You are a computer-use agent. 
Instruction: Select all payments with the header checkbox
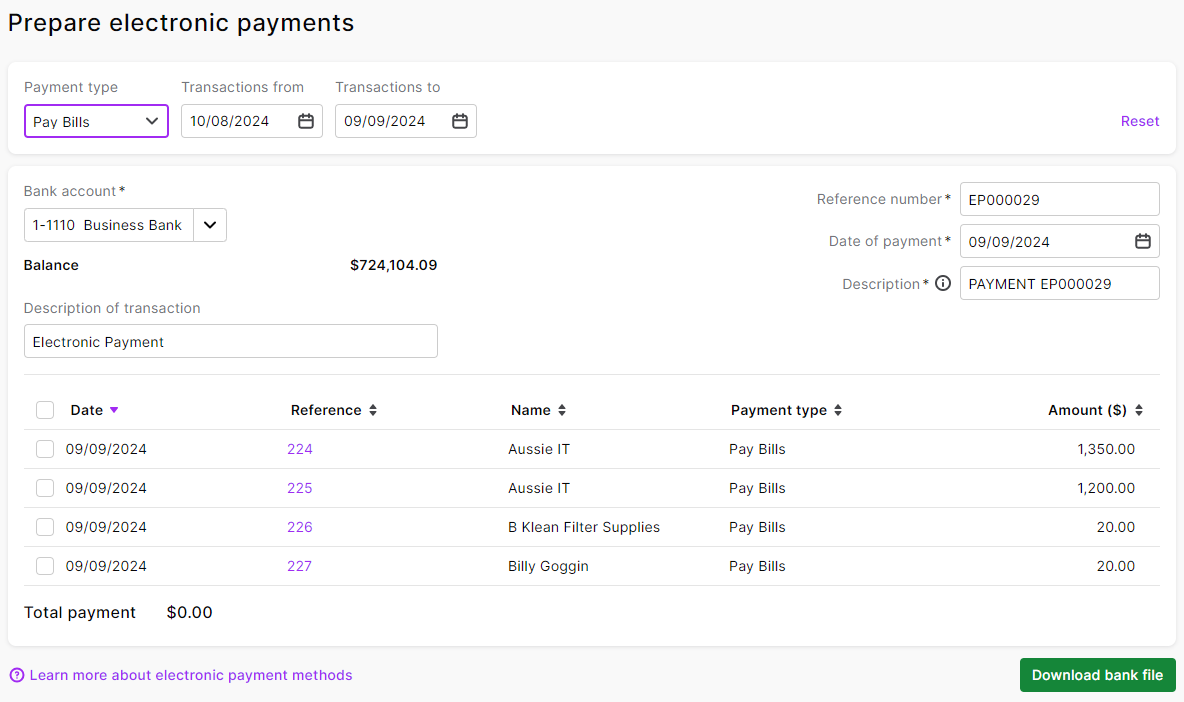click(x=44, y=410)
